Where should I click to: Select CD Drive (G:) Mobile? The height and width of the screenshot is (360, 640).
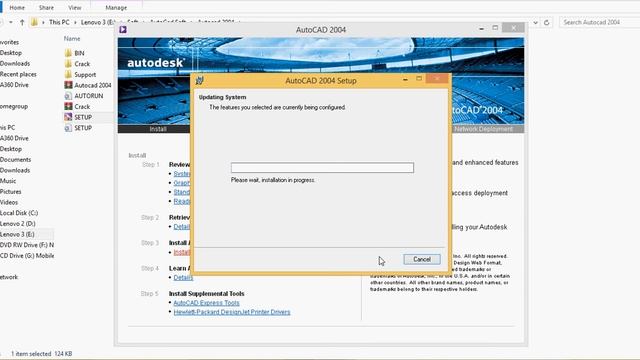click(27, 255)
